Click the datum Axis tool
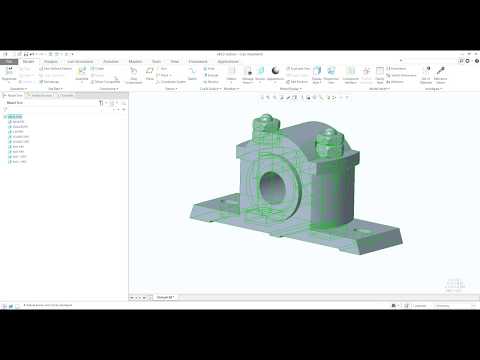 point(162,68)
